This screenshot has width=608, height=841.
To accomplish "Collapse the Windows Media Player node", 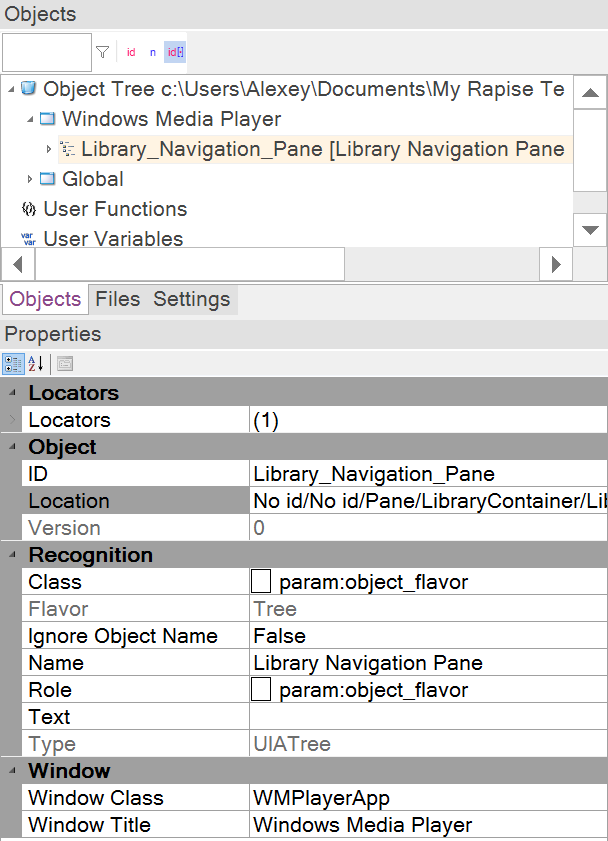I will point(30,119).
